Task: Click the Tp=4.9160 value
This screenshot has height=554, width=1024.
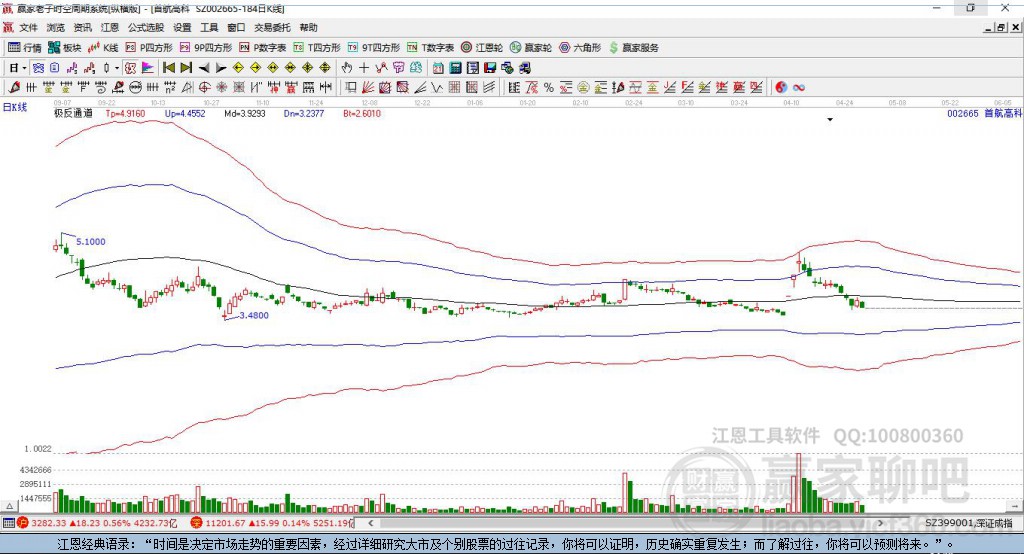Action: coord(125,113)
